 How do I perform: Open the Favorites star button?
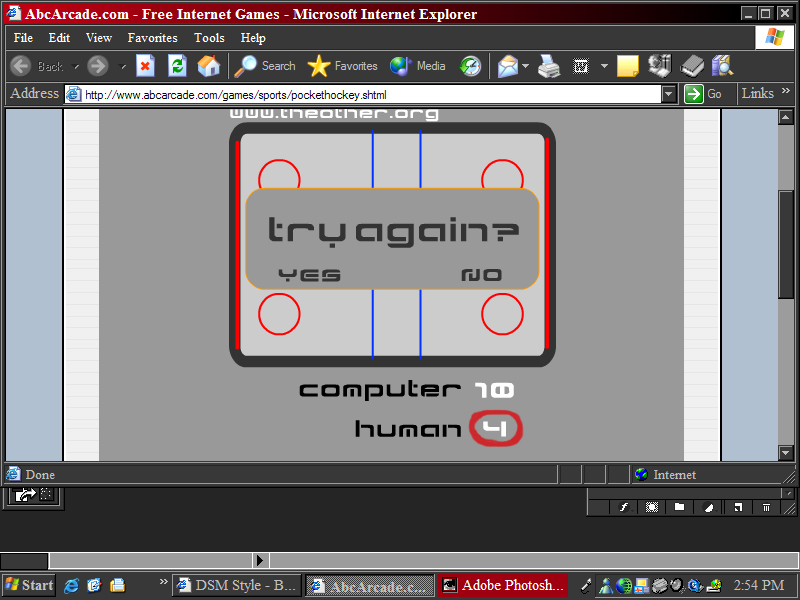[x=342, y=66]
